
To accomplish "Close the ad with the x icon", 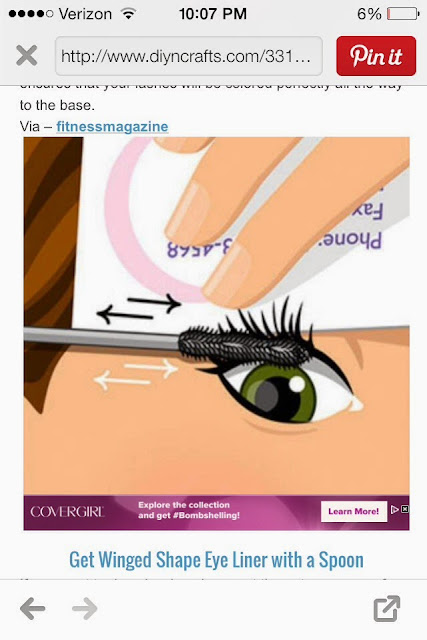I will coord(405,509).
